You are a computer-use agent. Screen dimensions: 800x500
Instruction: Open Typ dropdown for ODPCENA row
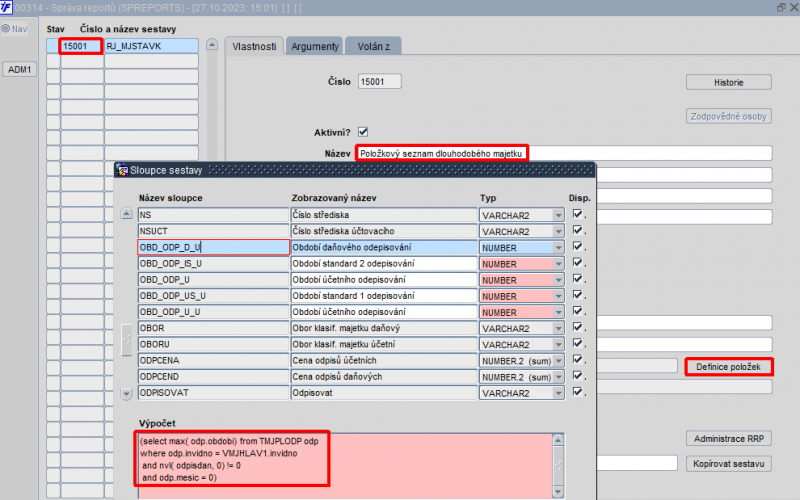(559, 361)
